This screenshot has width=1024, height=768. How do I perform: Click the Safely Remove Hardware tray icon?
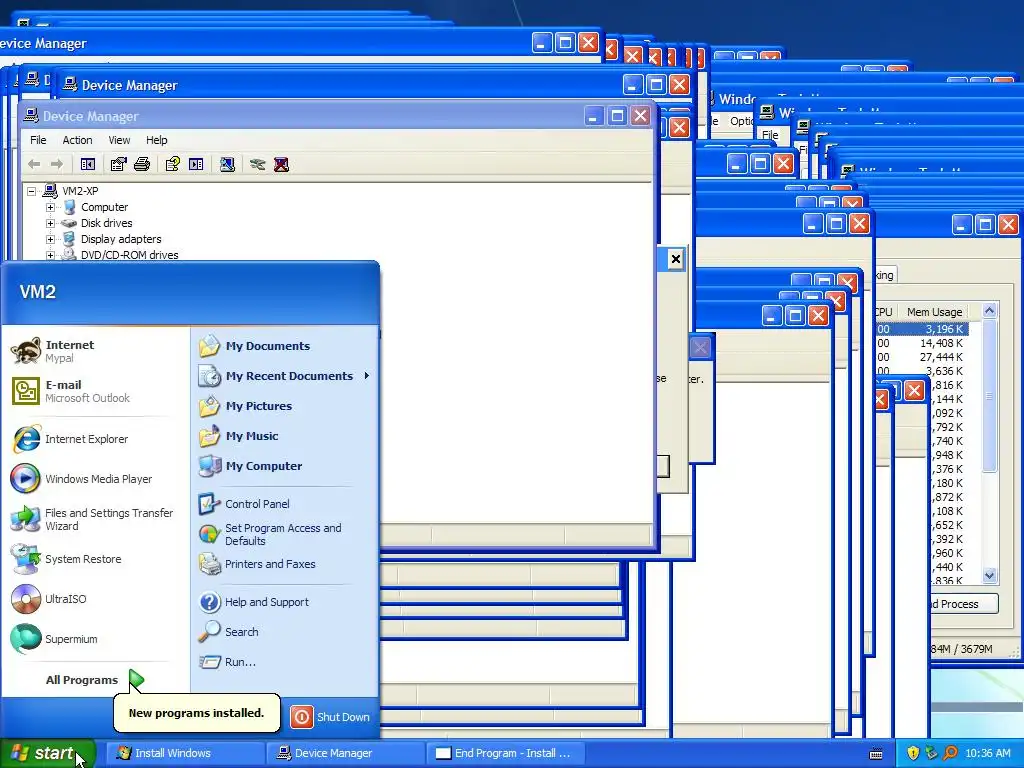[931, 753]
